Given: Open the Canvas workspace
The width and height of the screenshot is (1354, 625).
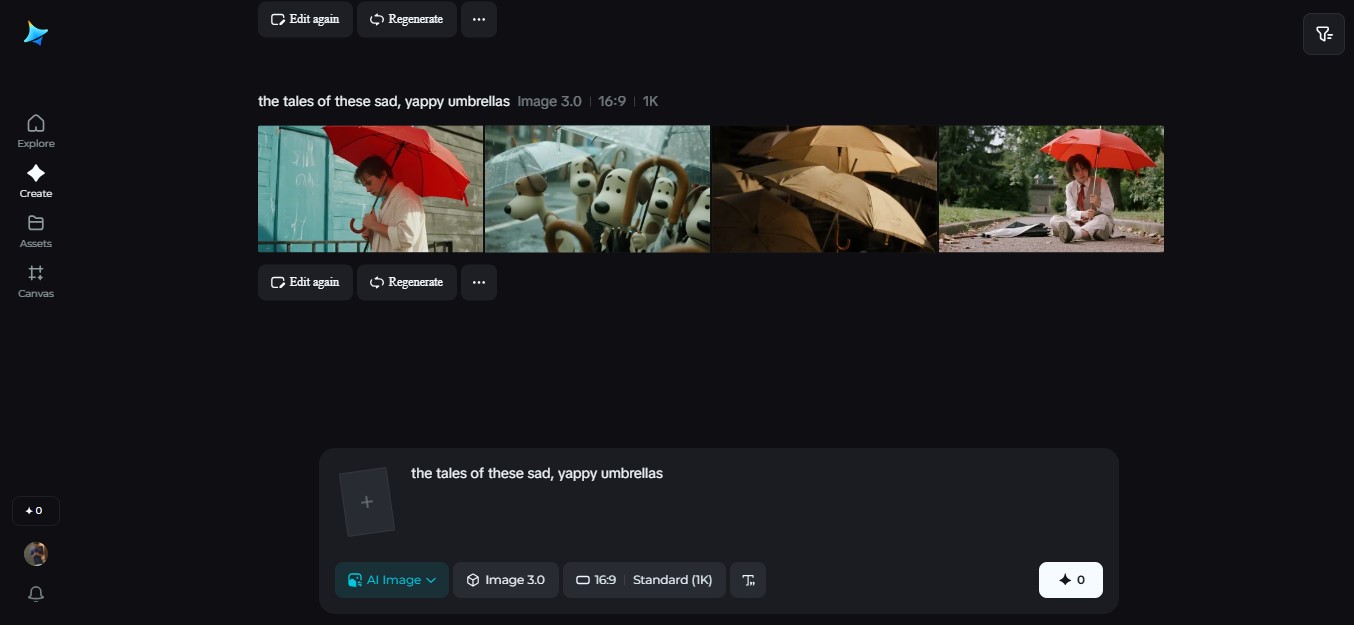Looking at the screenshot, I should coord(36,281).
